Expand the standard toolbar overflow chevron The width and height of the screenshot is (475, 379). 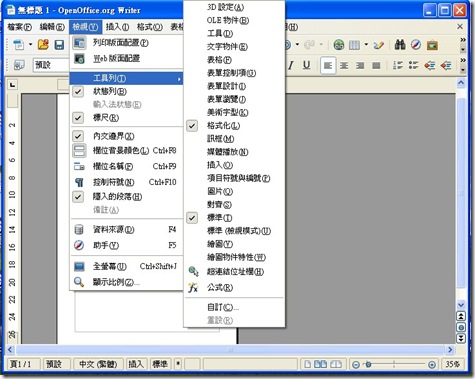[x=463, y=40]
